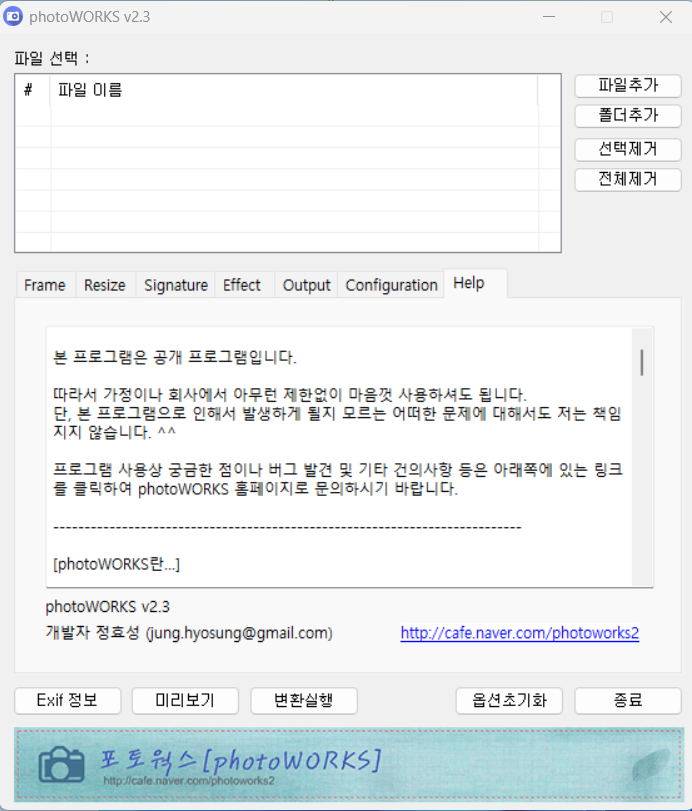Click the 폴더추가 button
This screenshot has width=692, height=811.
click(x=628, y=115)
